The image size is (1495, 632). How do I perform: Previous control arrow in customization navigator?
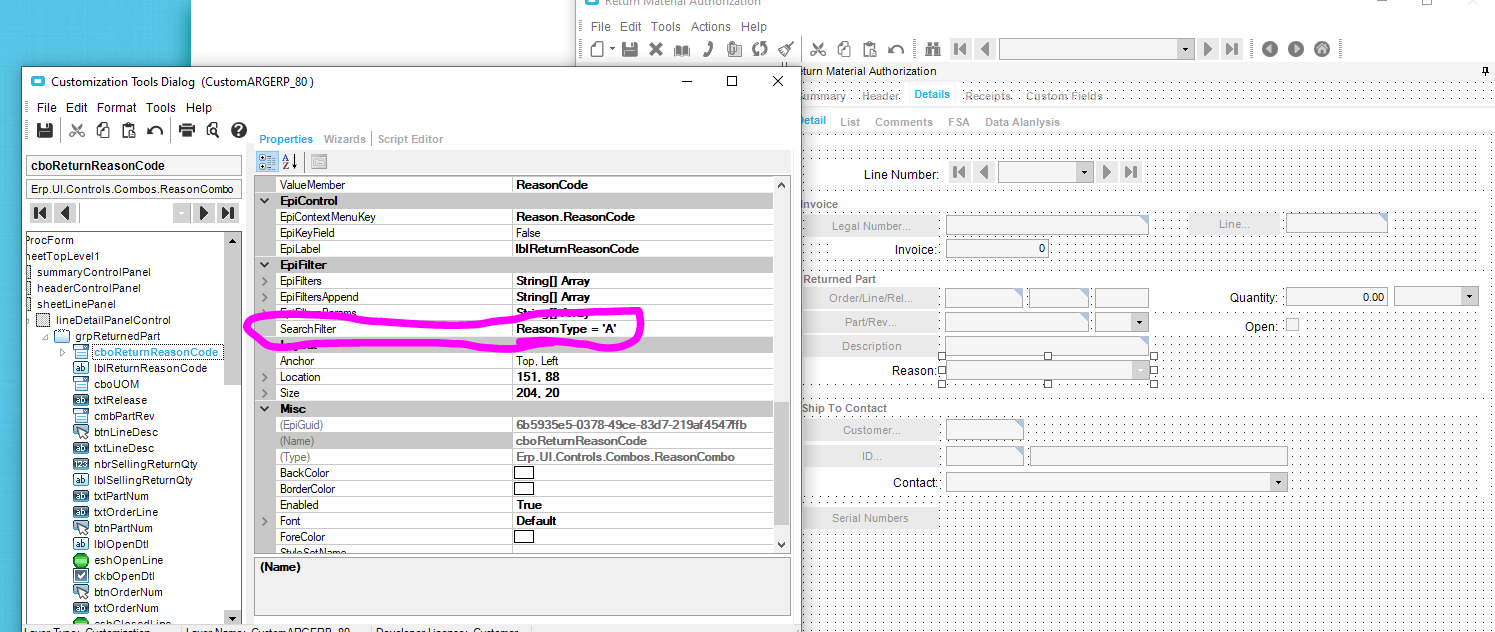pos(65,213)
